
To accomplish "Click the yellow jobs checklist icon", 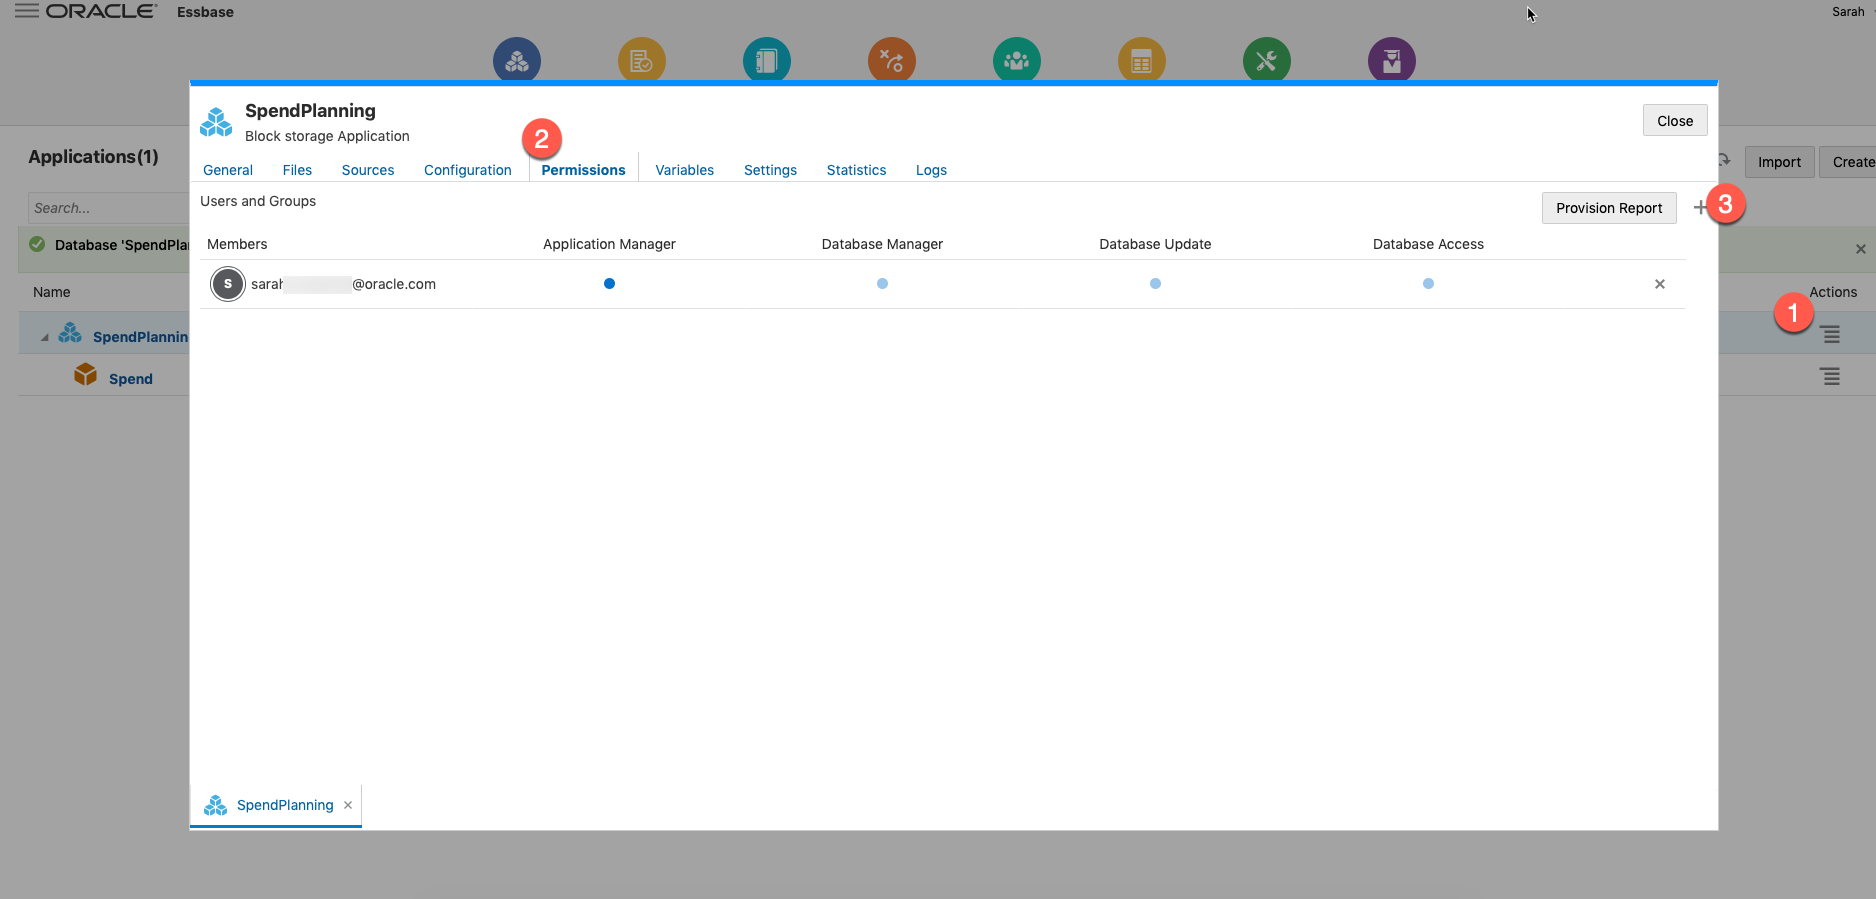I will [641, 61].
